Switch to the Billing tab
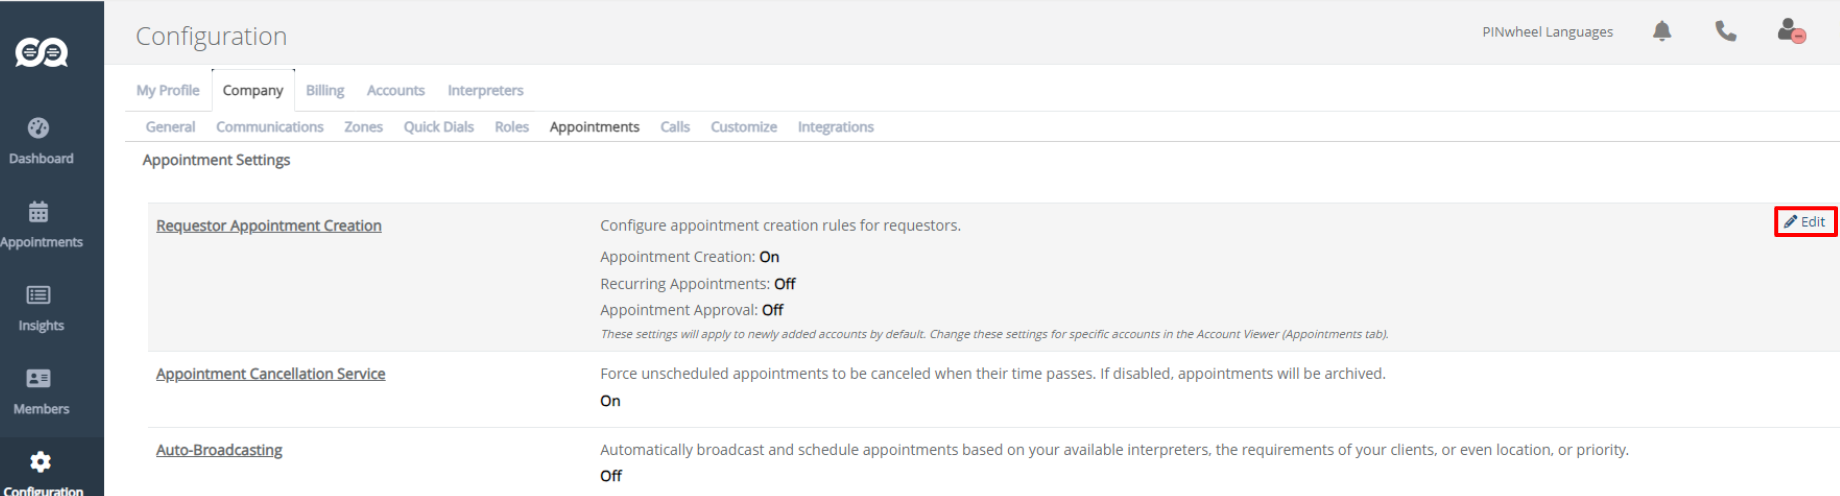This screenshot has width=1840, height=496. click(325, 90)
